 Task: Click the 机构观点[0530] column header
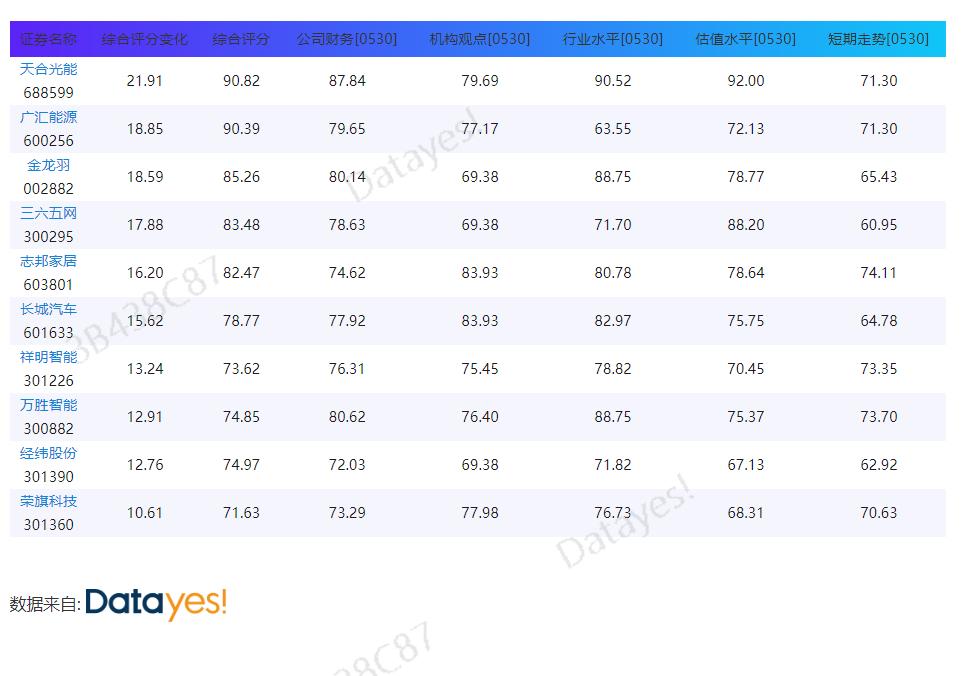[480, 39]
